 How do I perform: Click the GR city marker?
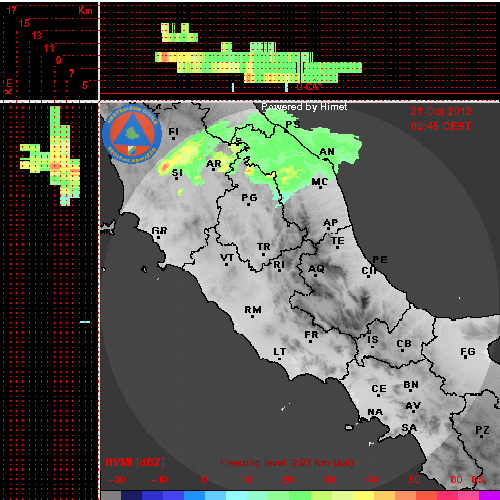159,232
